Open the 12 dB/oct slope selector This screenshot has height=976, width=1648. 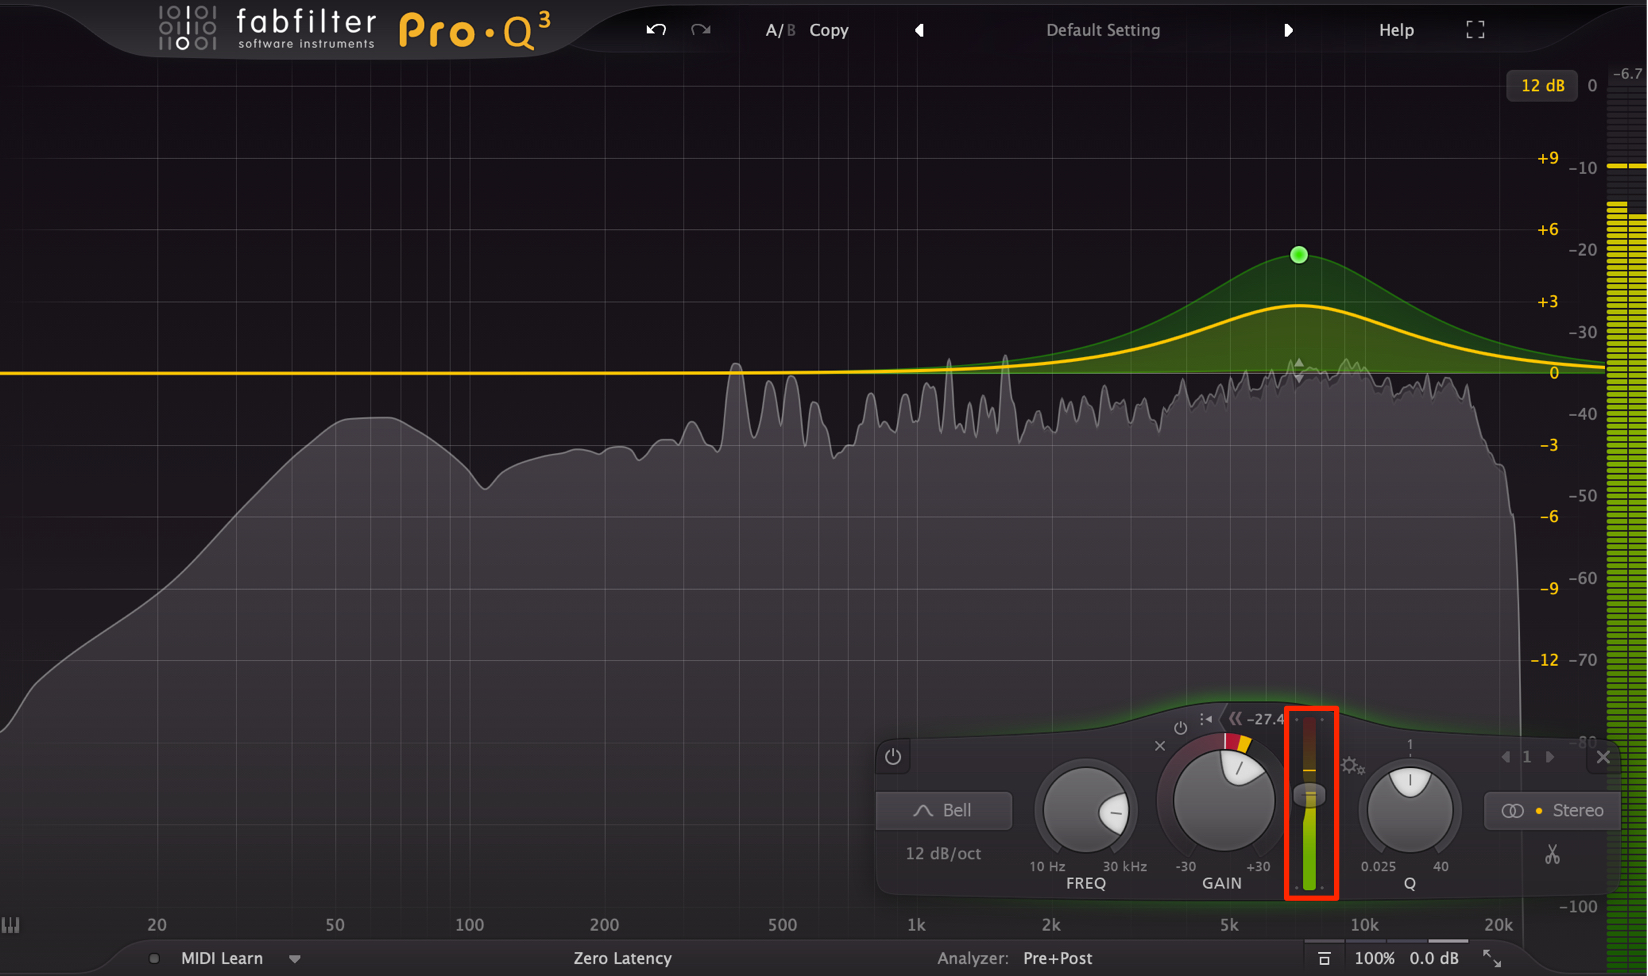(x=943, y=853)
